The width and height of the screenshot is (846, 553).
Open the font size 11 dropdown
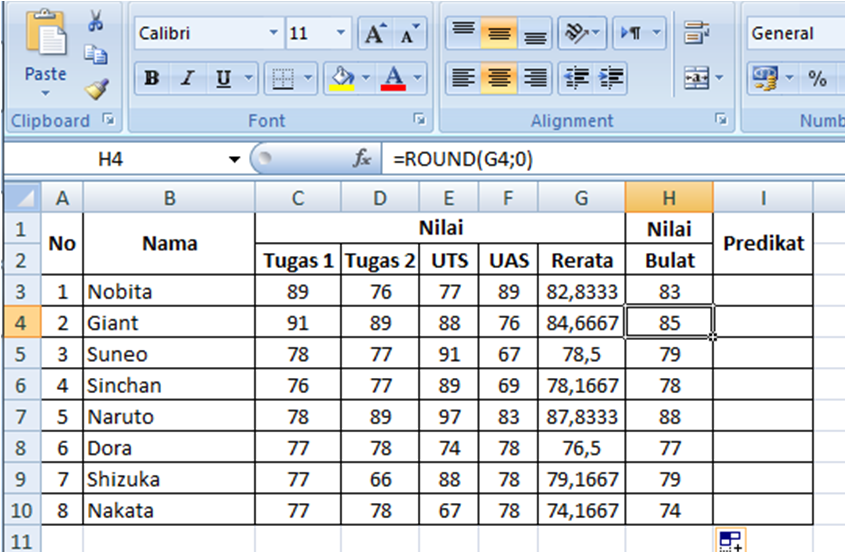coord(341,33)
